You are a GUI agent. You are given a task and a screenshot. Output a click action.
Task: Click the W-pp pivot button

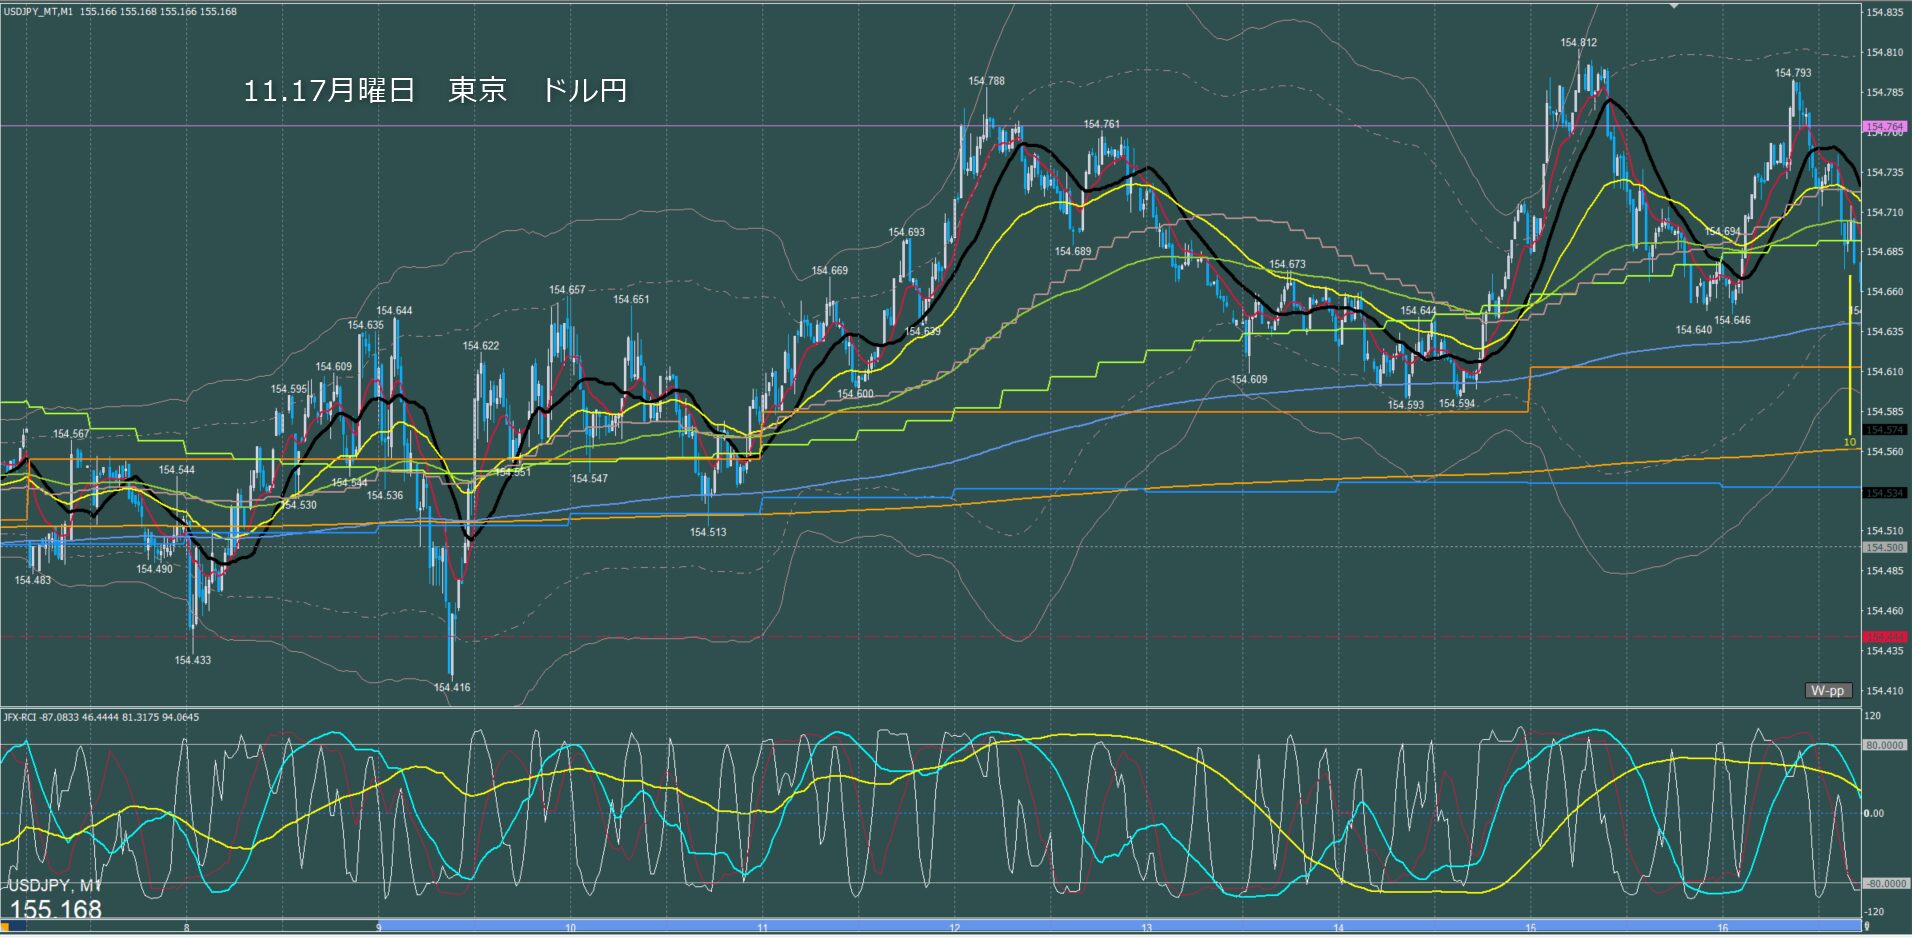(1828, 691)
